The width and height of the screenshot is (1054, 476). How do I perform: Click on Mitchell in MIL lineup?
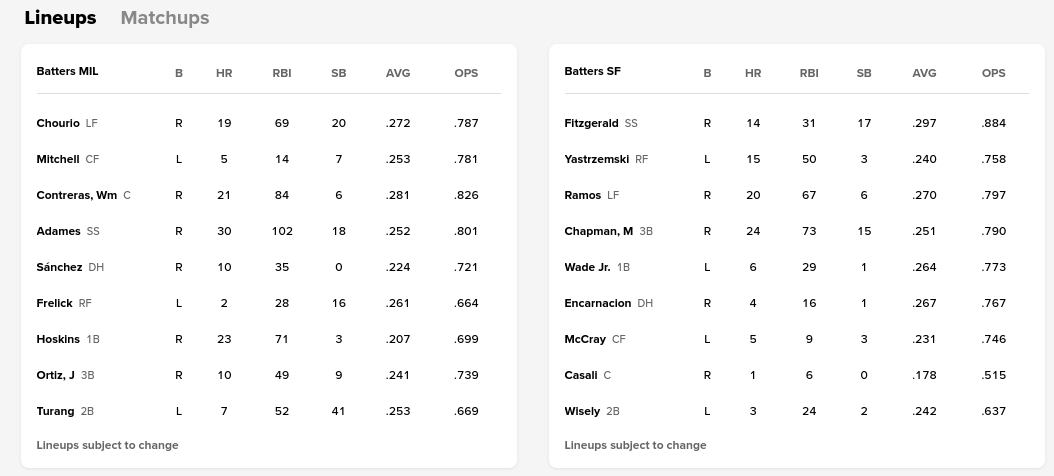point(58,159)
